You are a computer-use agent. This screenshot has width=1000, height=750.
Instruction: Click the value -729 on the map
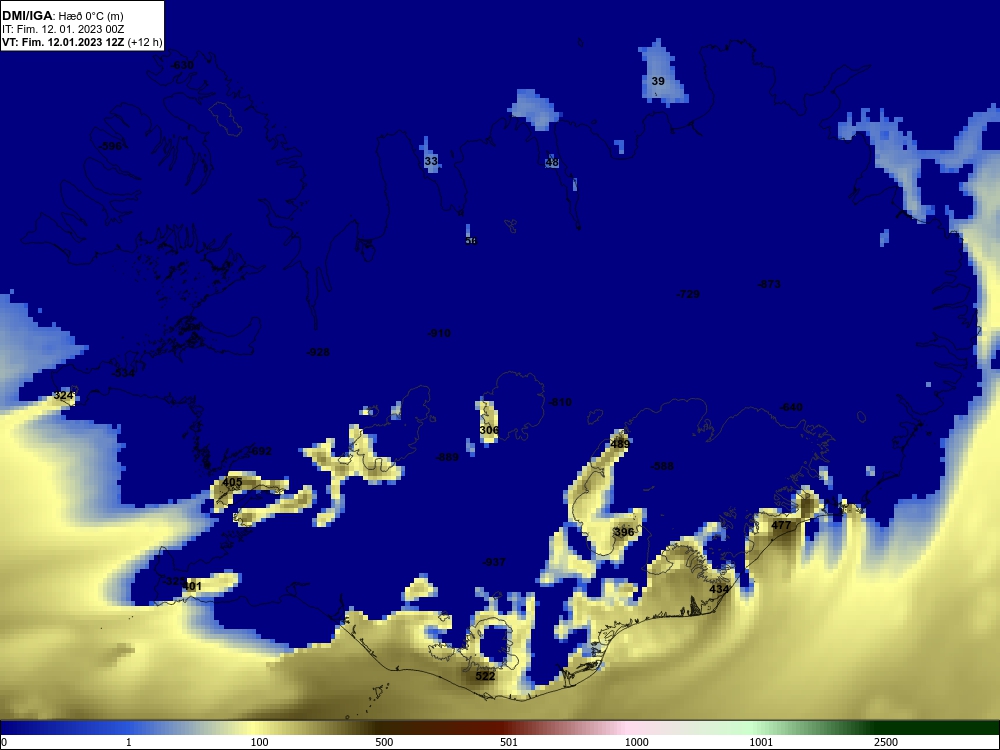pyautogui.click(x=688, y=294)
